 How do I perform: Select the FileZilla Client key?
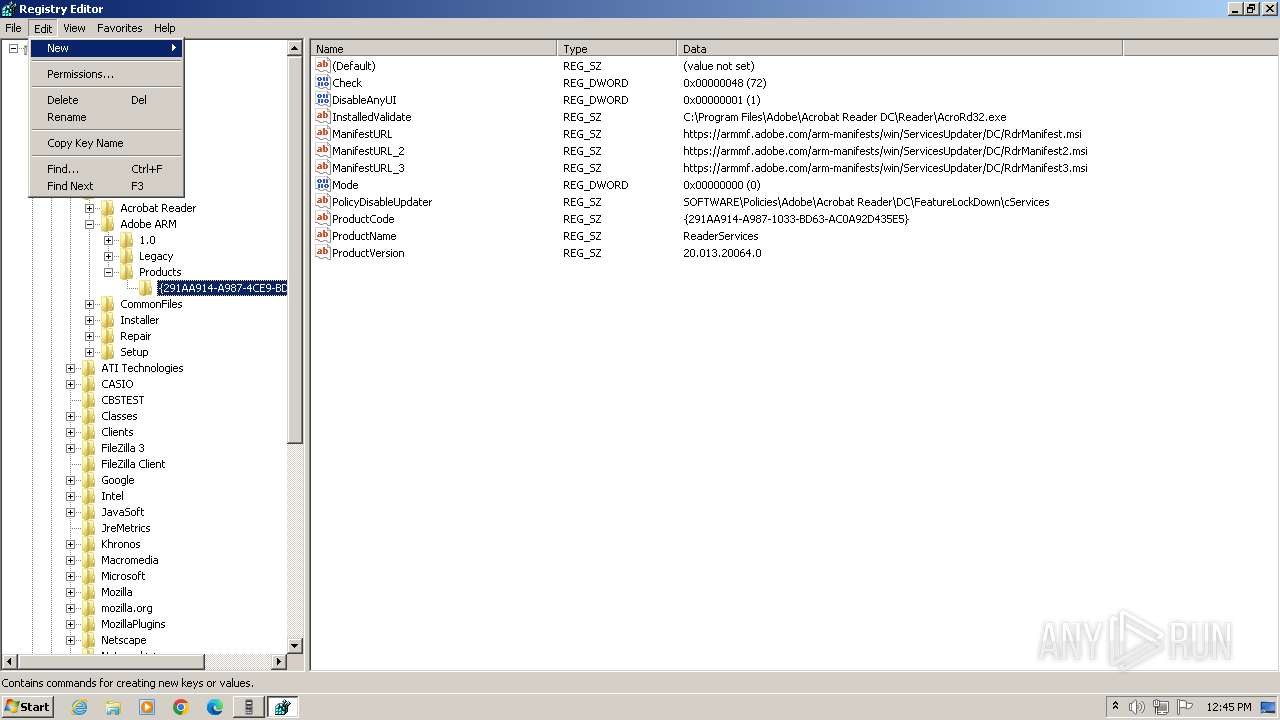click(133, 464)
